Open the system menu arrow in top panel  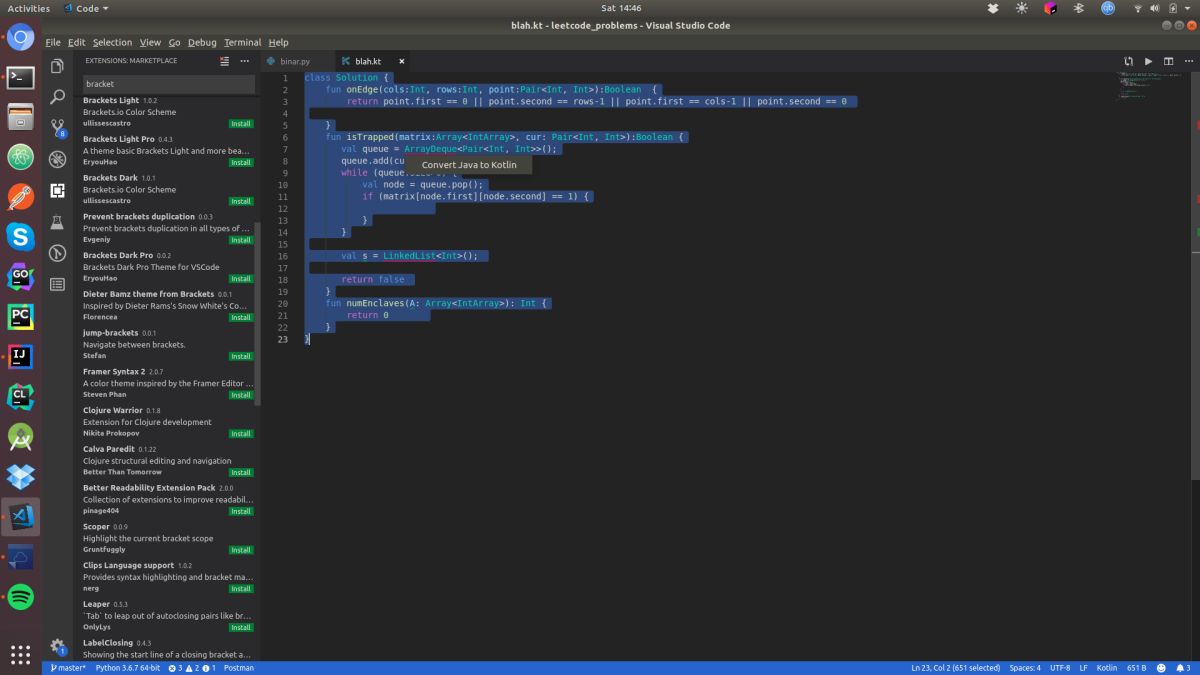1188,8
